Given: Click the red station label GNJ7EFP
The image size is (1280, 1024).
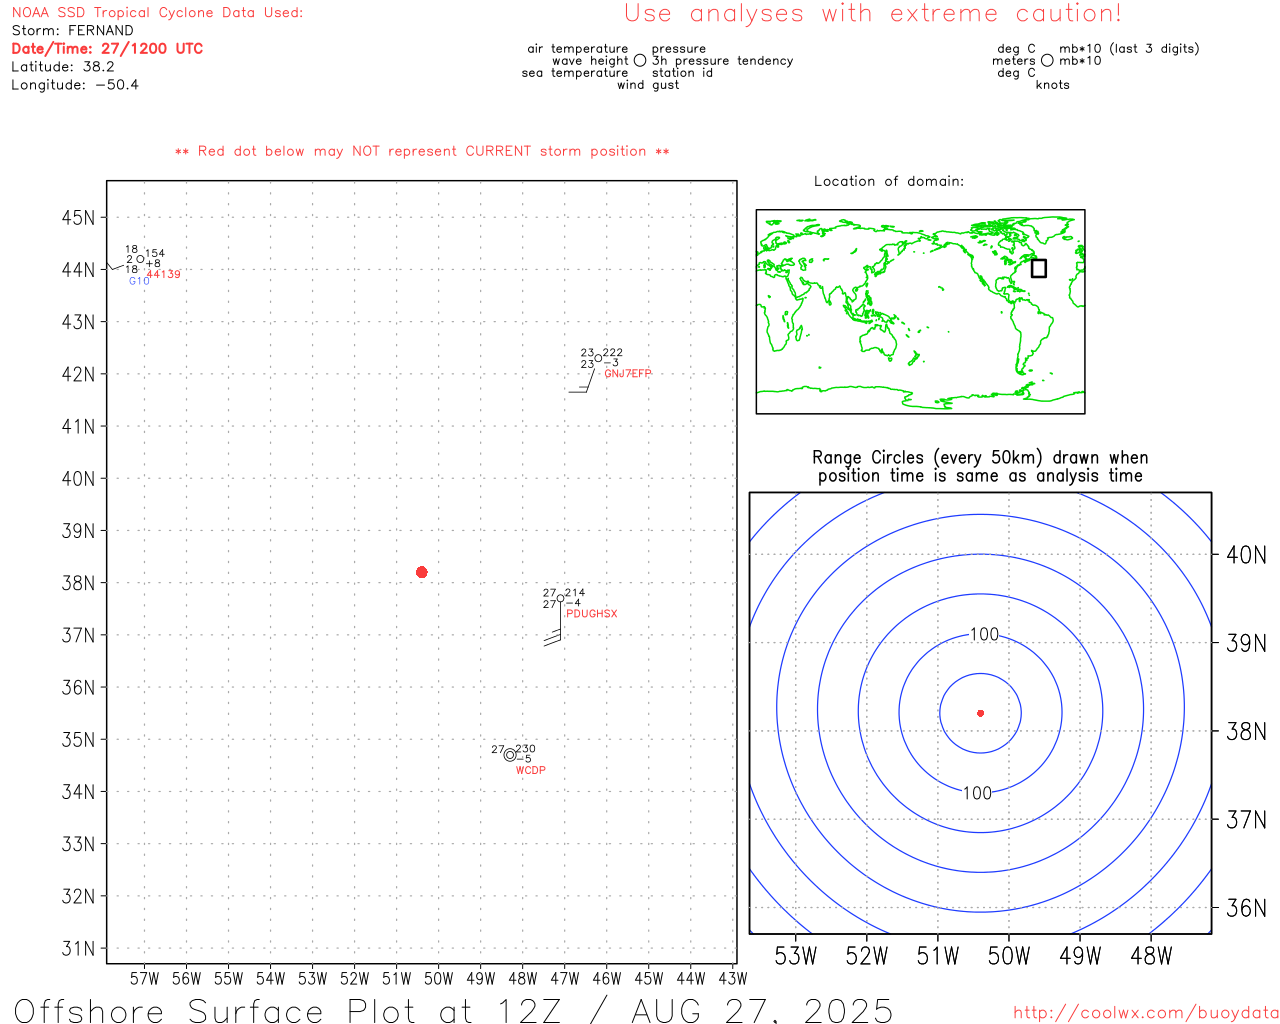Looking at the screenshot, I should (x=628, y=373).
